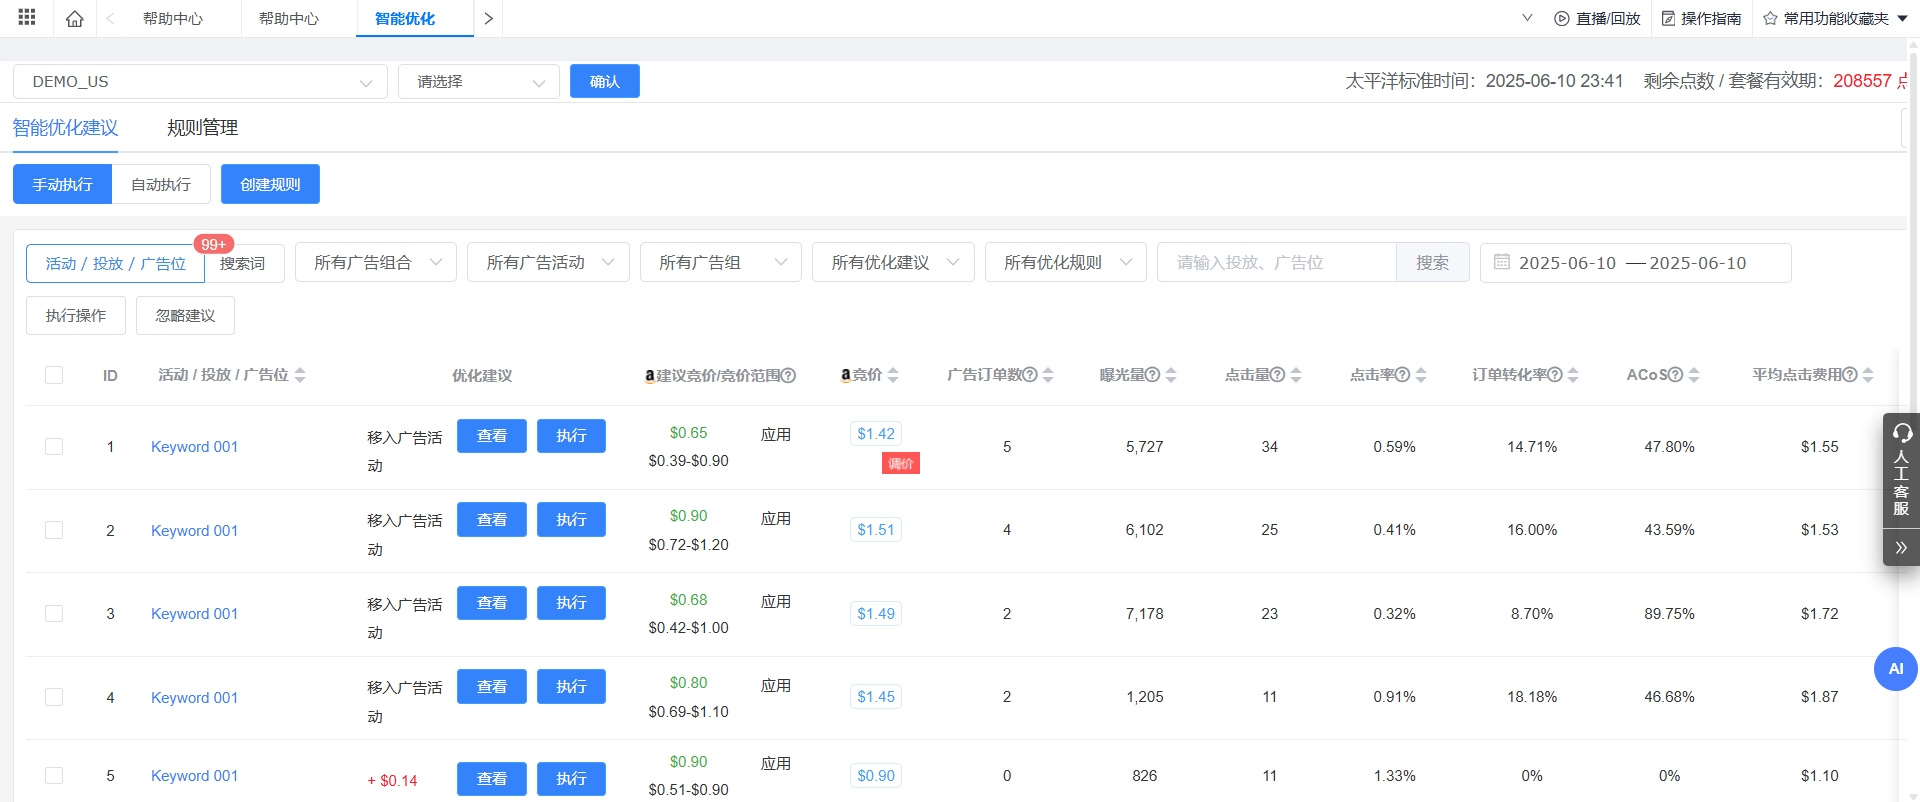The image size is (1920, 802).
Task: Click the 请输入投放、广告位 search field
Action: click(x=1276, y=263)
